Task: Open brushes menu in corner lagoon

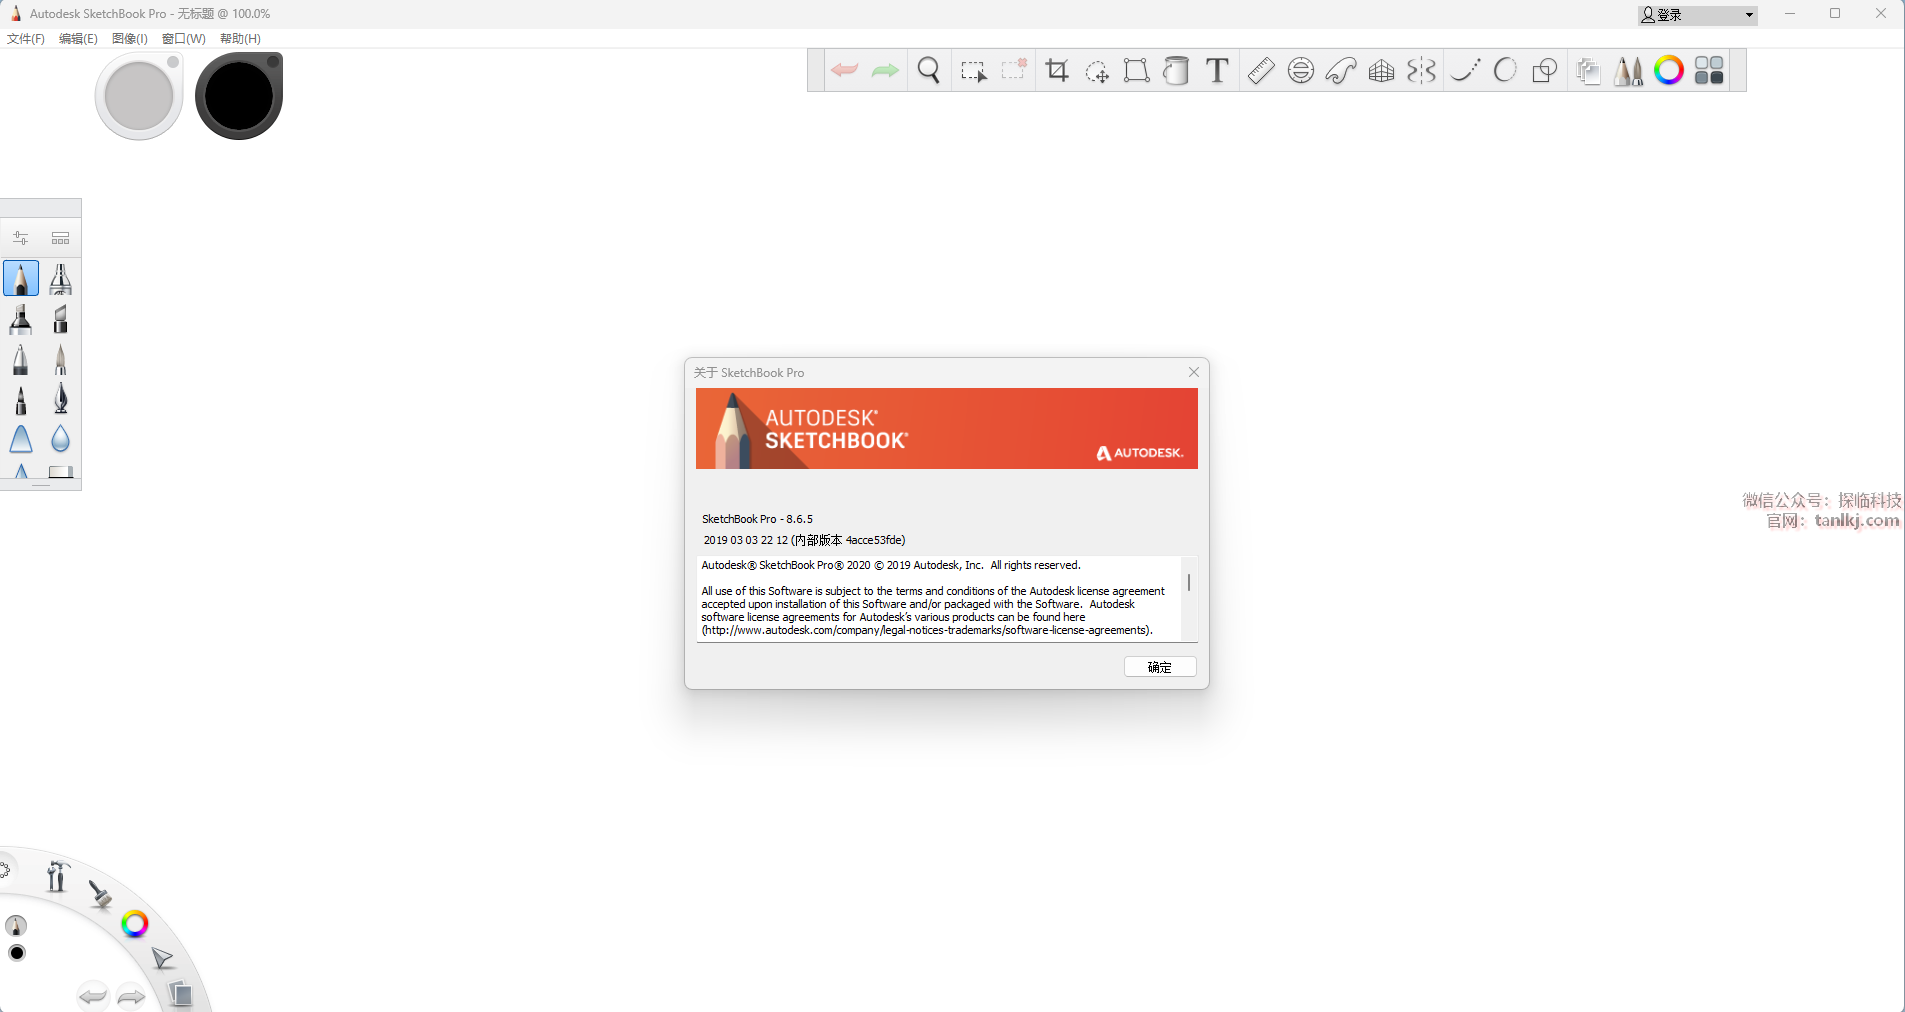Action: (100, 893)
